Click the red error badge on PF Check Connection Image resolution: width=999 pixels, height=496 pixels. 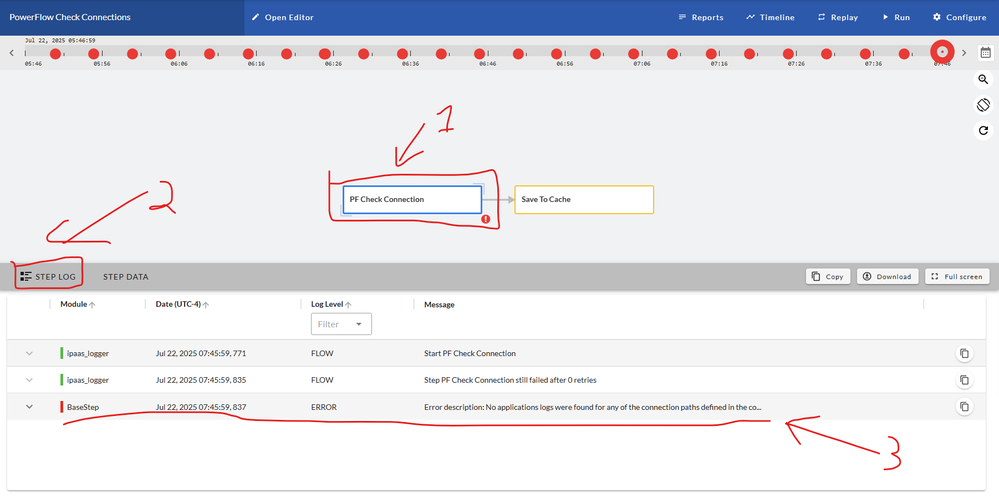pyautogui.click(x=485, y=218)
